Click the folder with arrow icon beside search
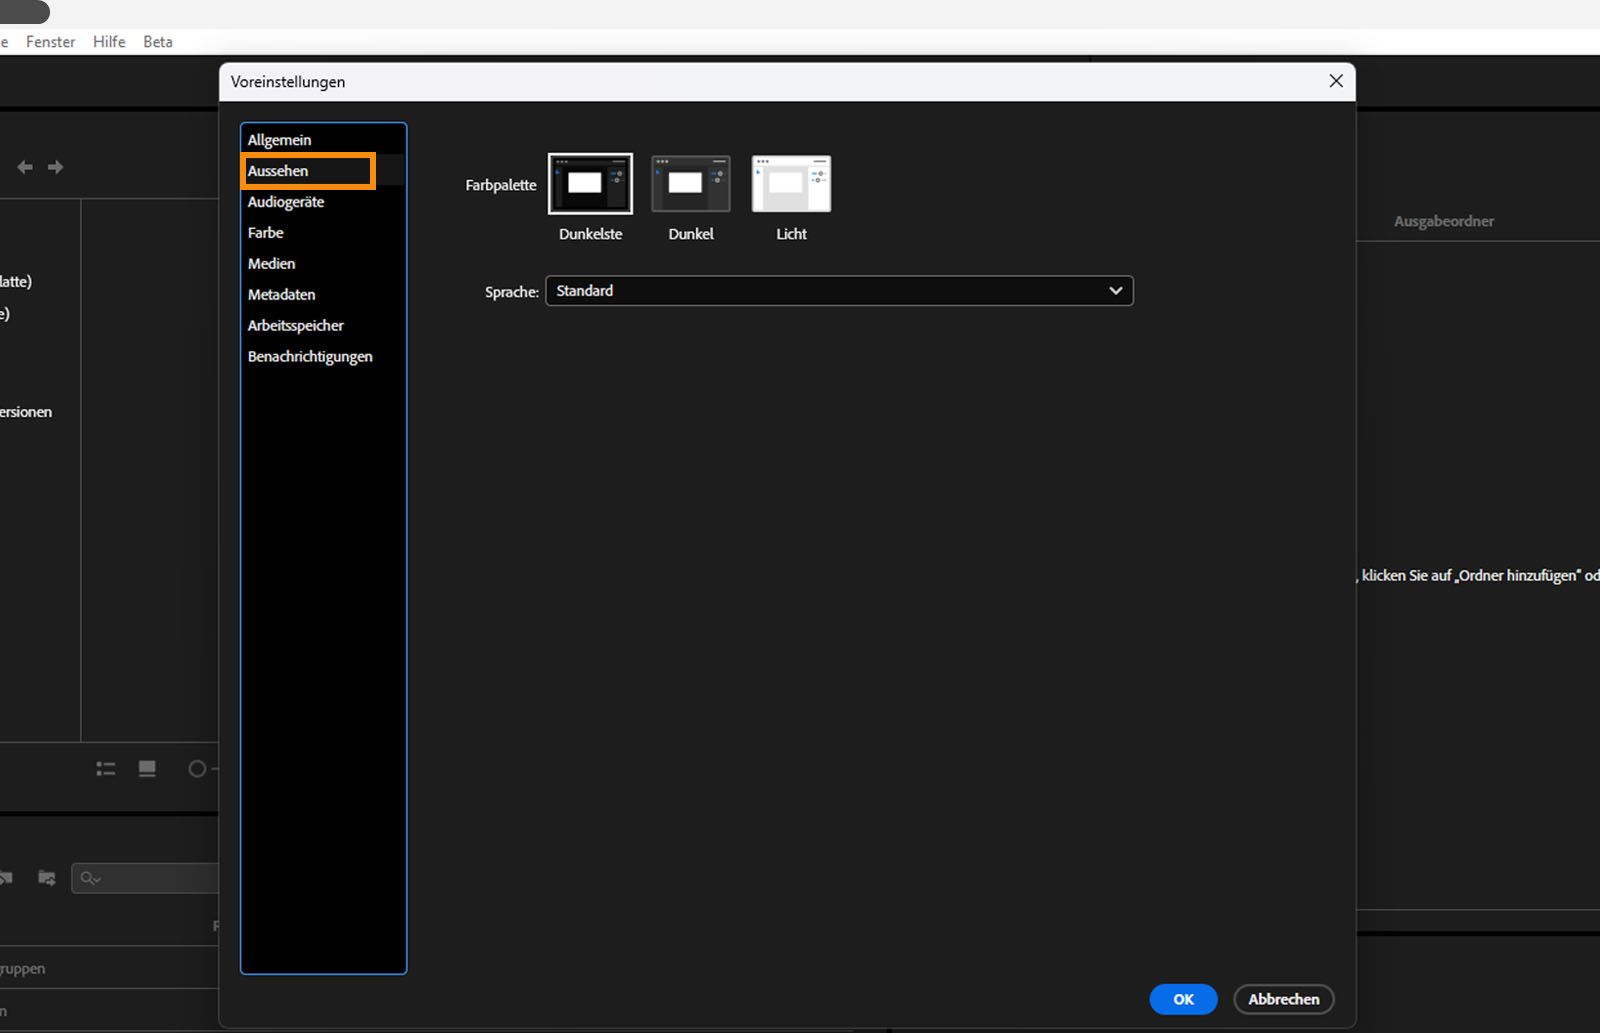 tap(46, 878)
